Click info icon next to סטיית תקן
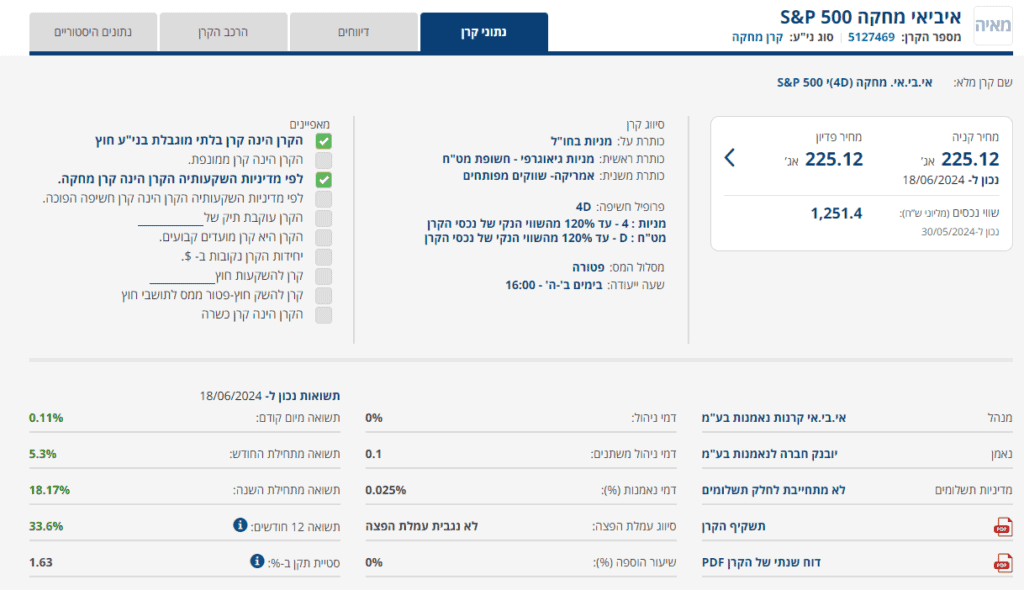Image resolution: width=1024 pixels, height=590 pixels. click(x=257, y=561)
